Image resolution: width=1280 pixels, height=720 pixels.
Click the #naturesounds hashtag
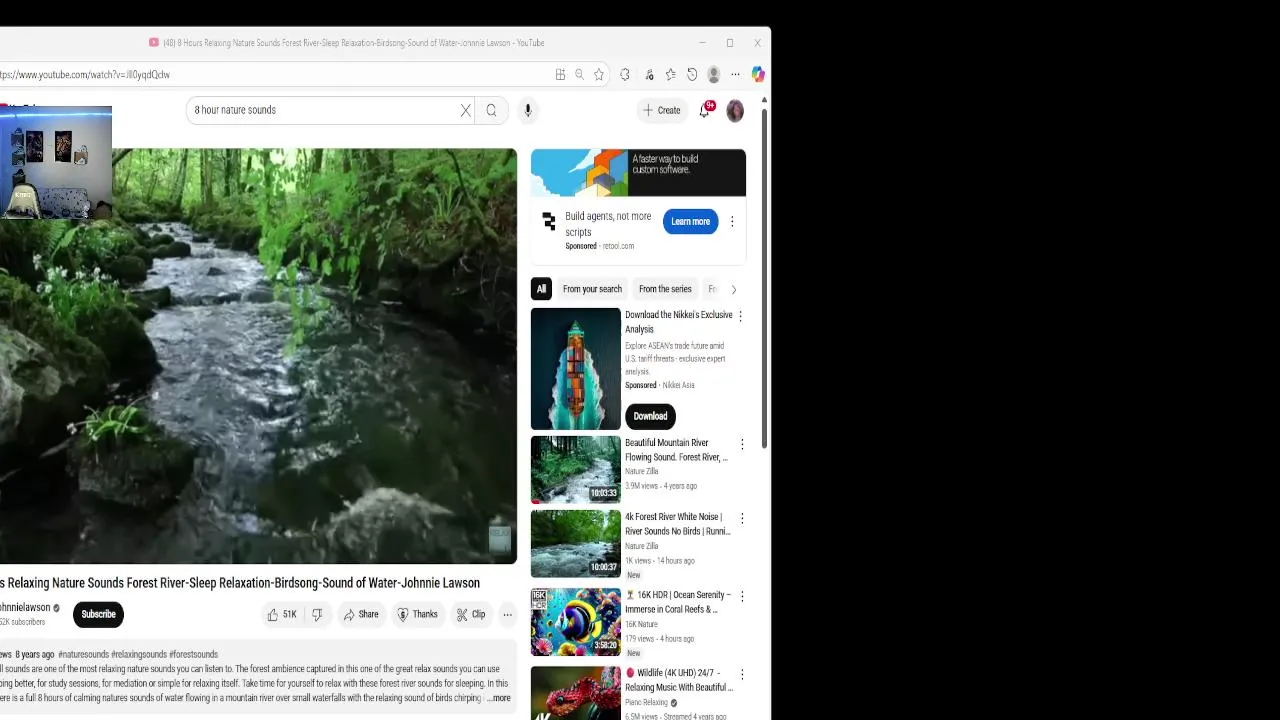tap(83, 655)
